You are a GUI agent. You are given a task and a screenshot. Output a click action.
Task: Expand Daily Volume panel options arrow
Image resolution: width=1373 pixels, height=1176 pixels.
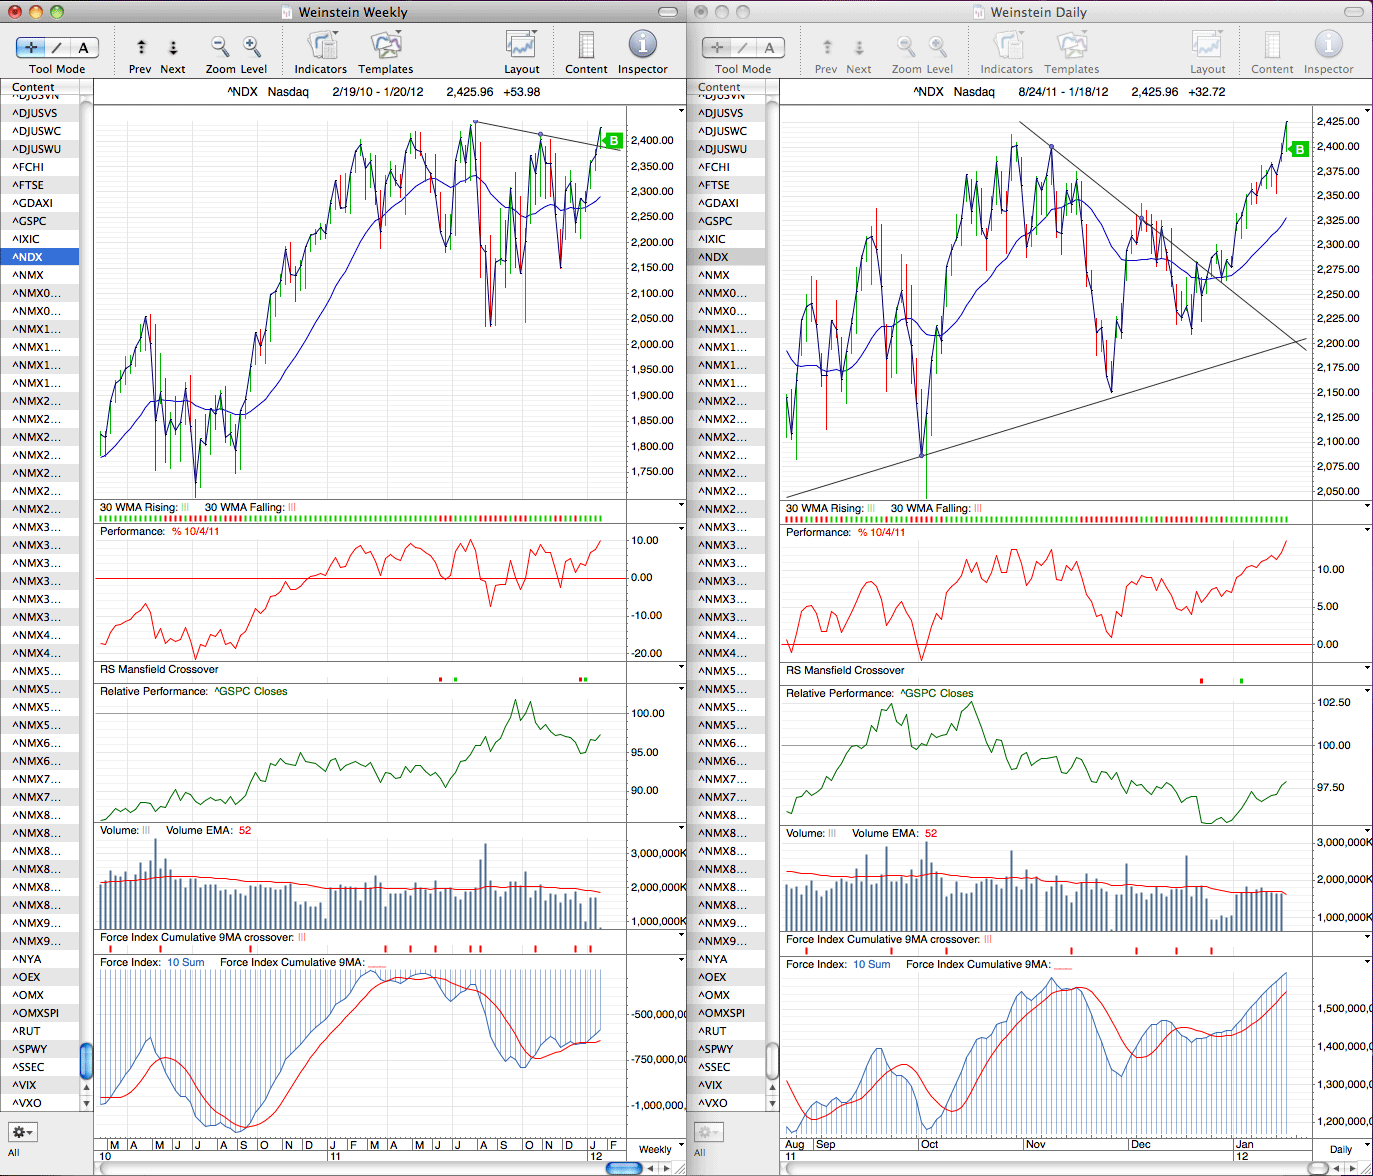(1367, 830)
